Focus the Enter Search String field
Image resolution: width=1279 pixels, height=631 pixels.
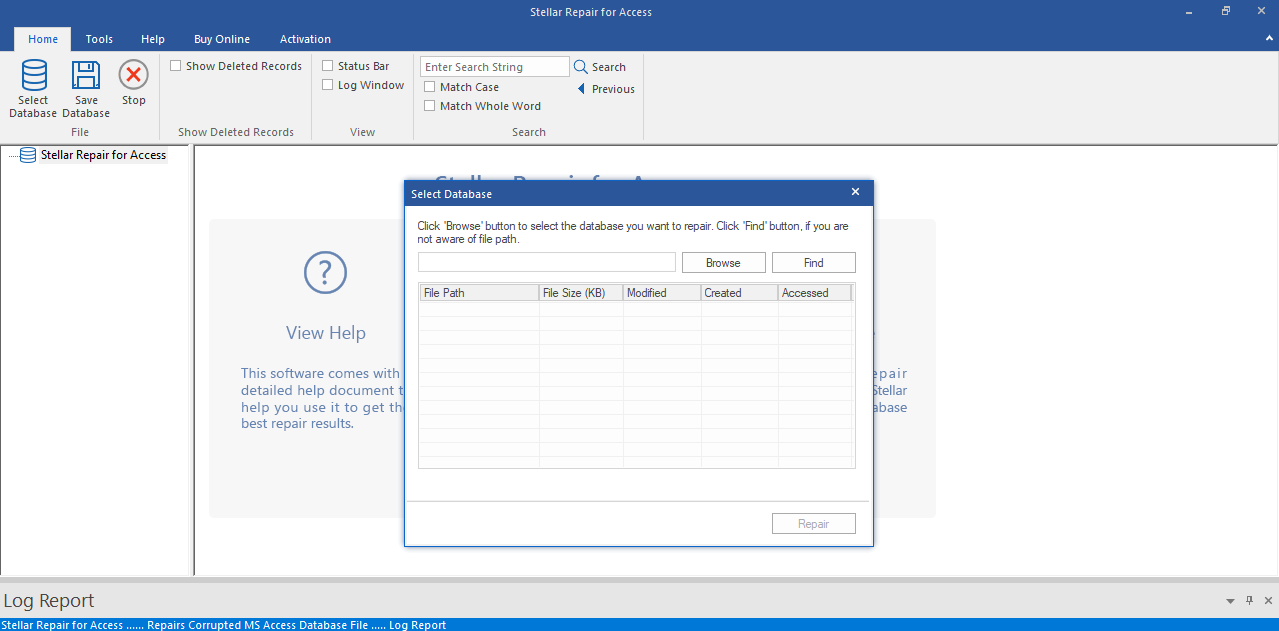point(495,67)
